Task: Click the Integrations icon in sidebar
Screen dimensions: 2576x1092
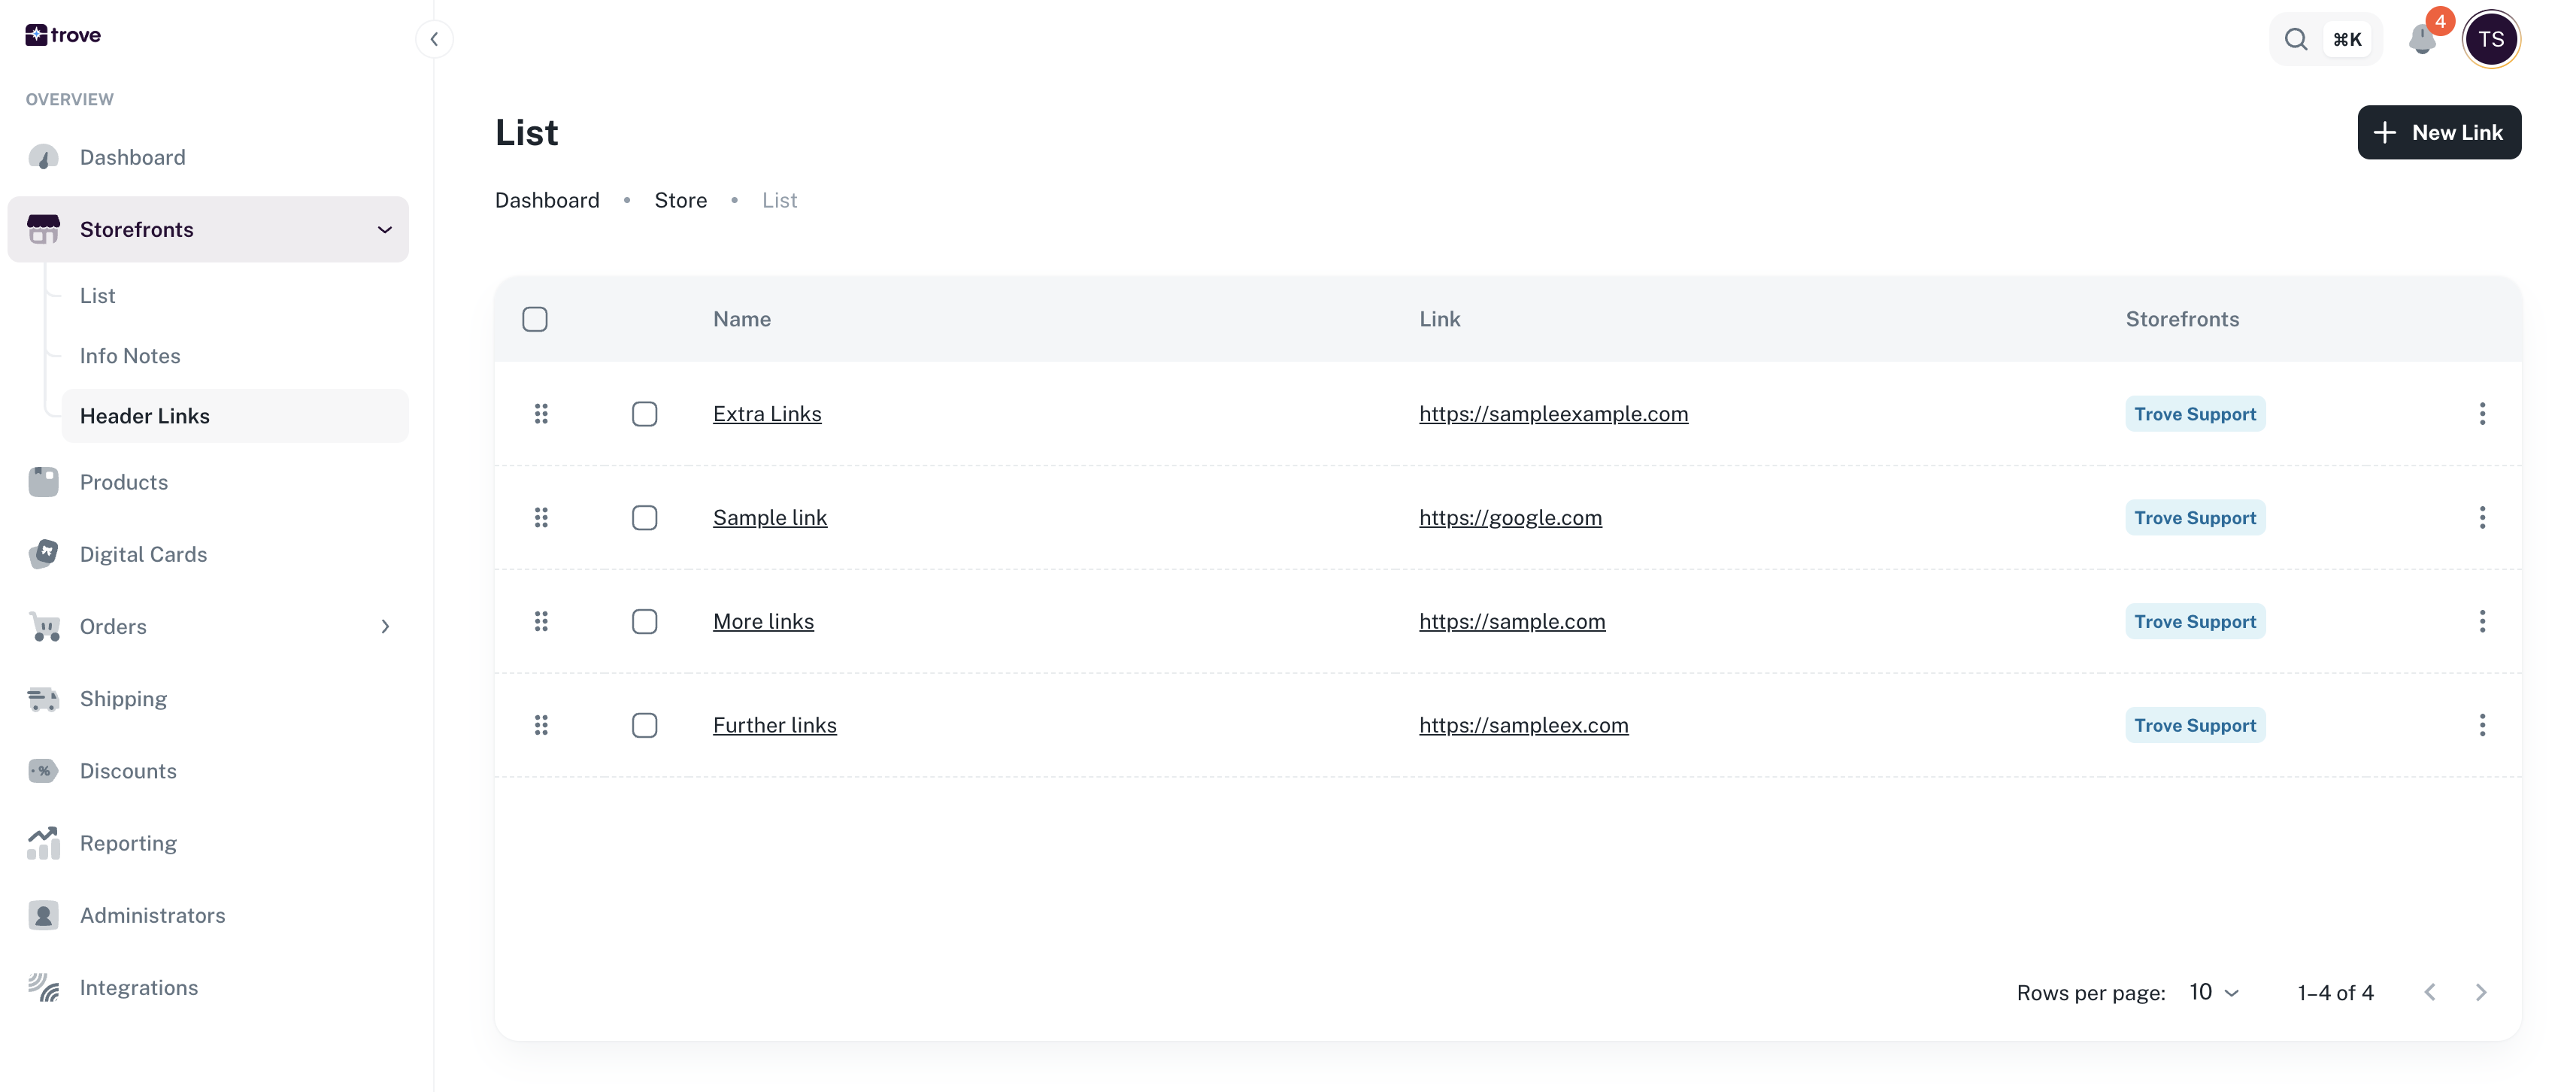Action: click(x=43, y=987)
